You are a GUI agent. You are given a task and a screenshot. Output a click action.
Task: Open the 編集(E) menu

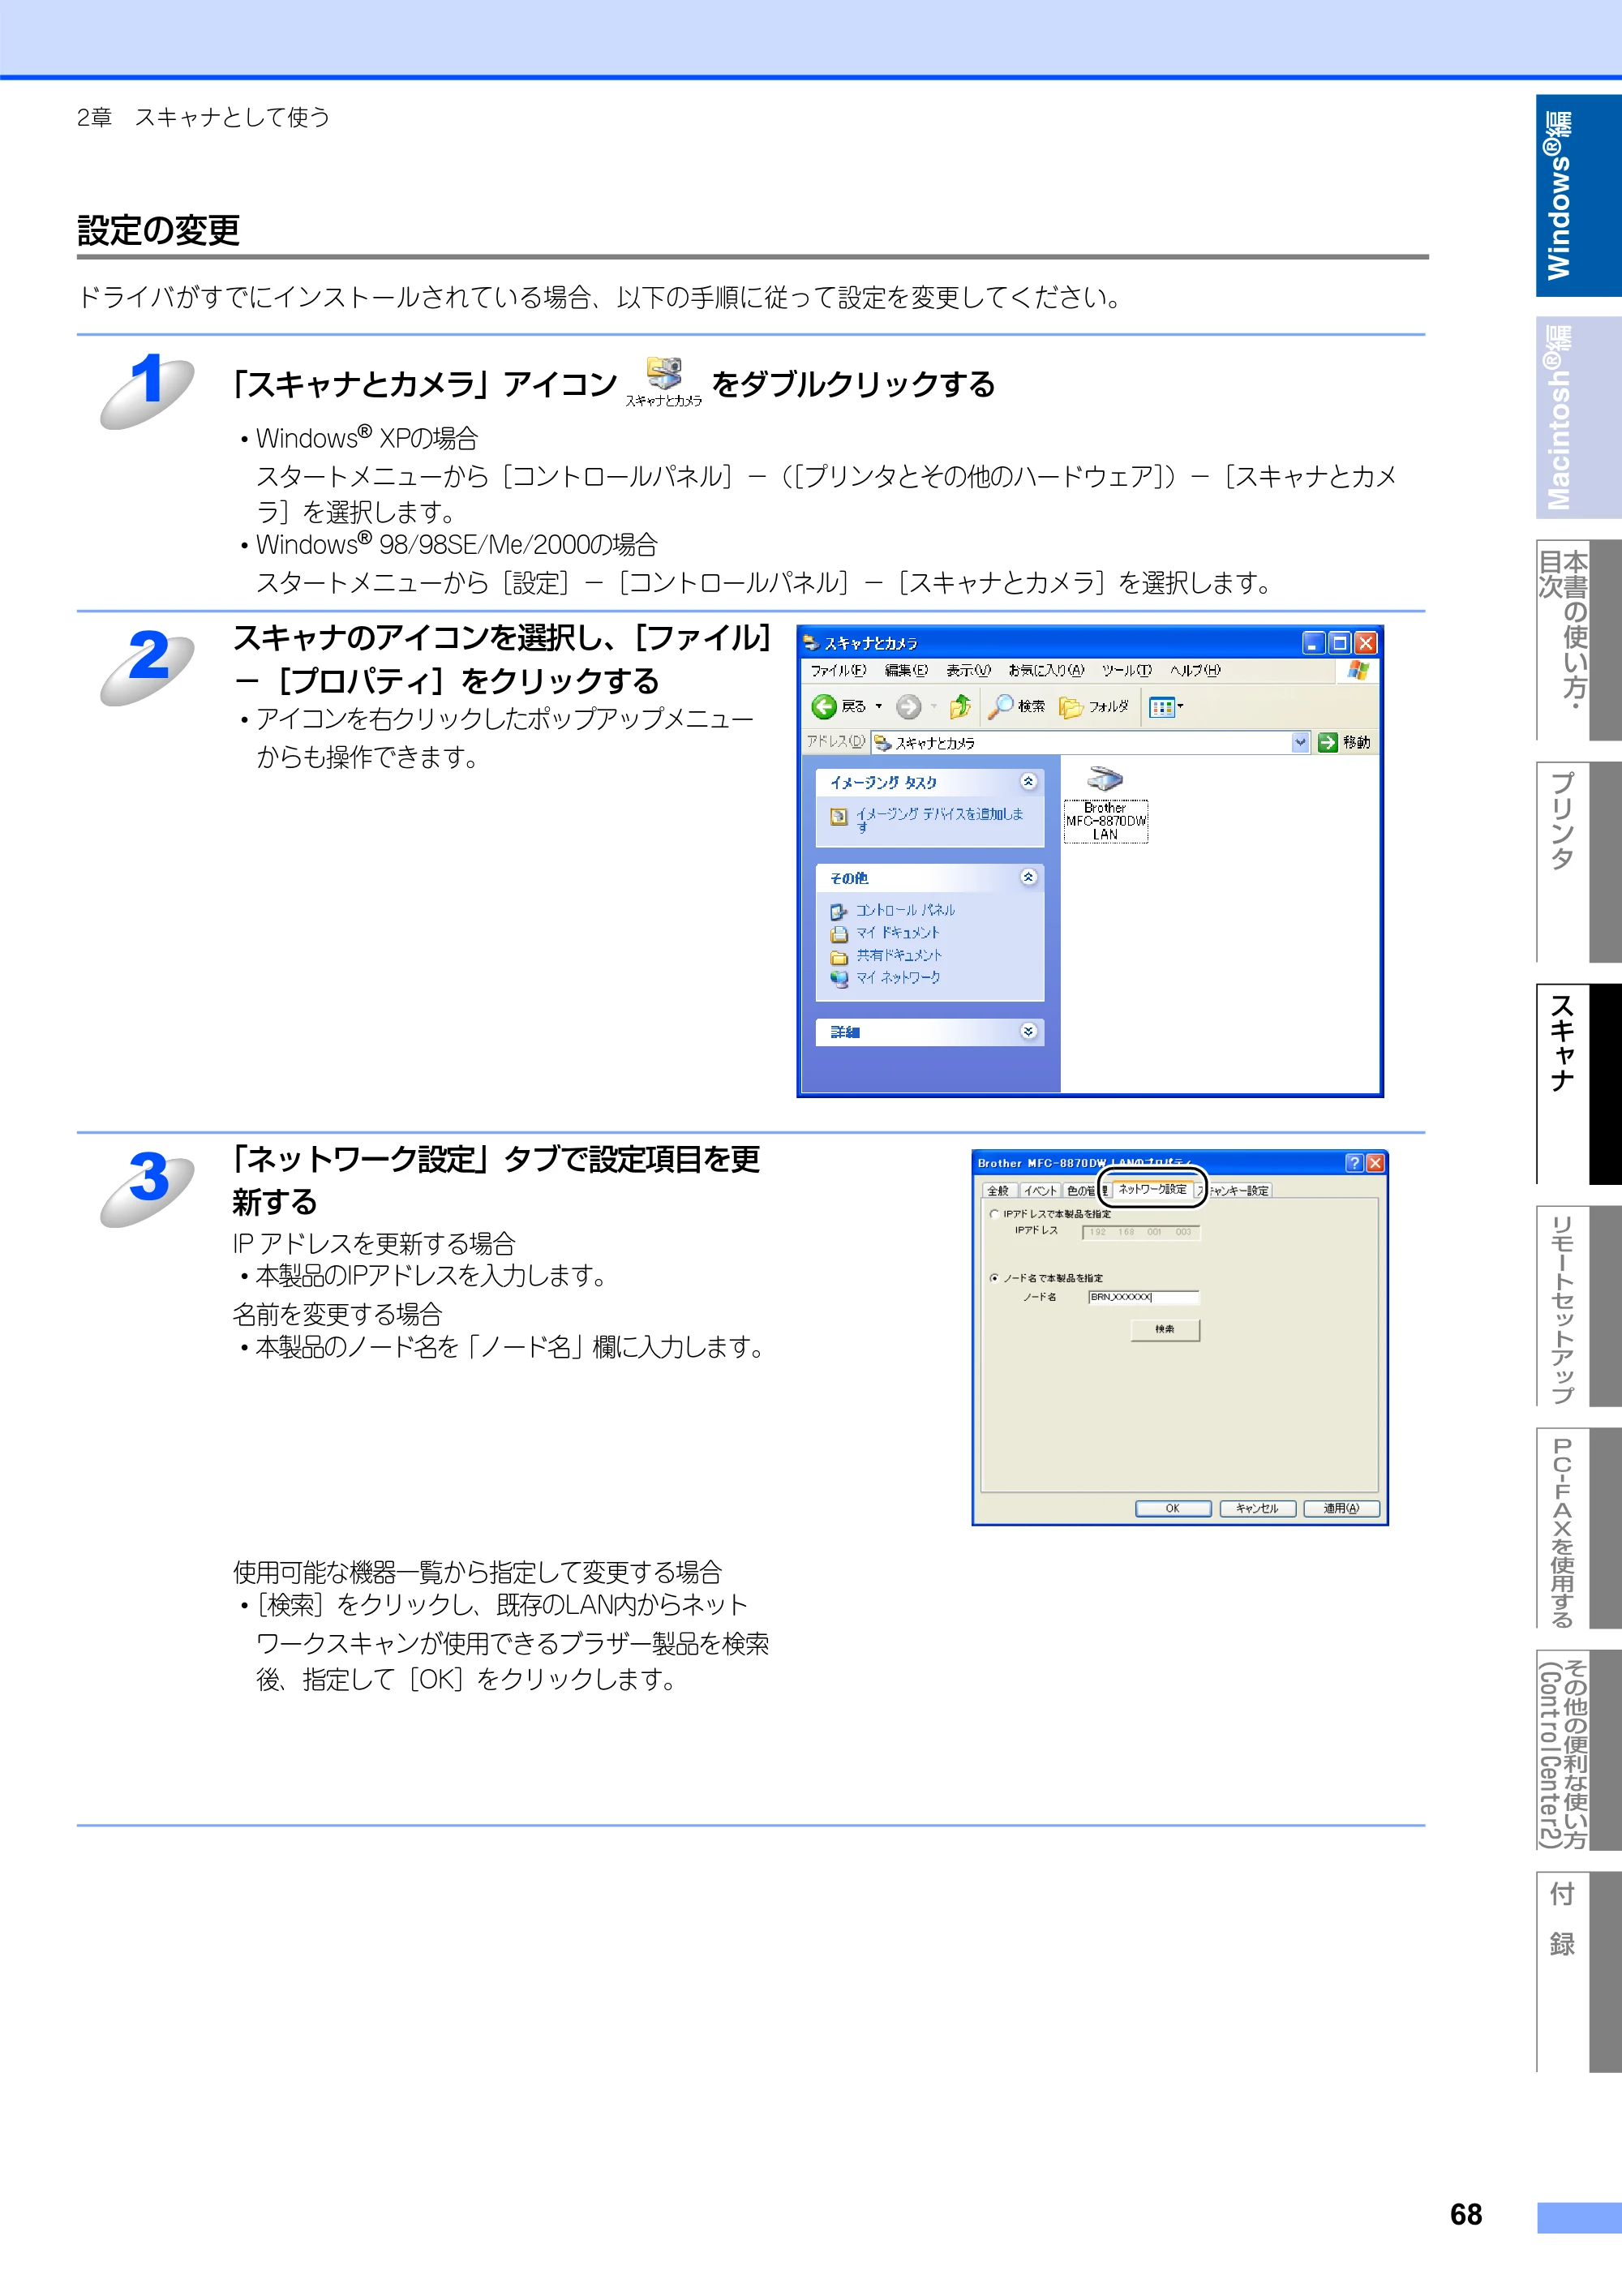point(906,670)
